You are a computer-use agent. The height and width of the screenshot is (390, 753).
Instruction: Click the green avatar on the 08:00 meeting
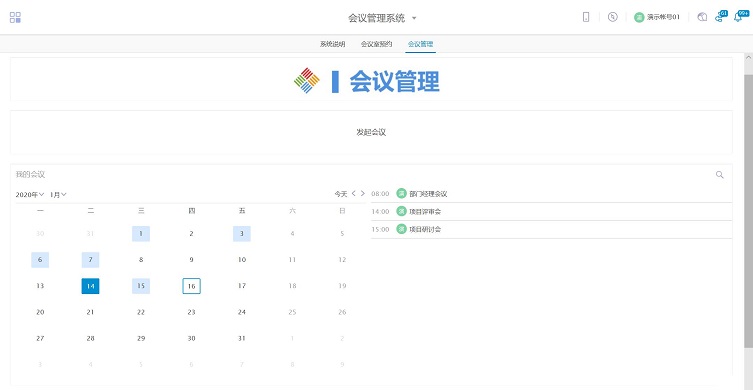(x=401, y=194)
